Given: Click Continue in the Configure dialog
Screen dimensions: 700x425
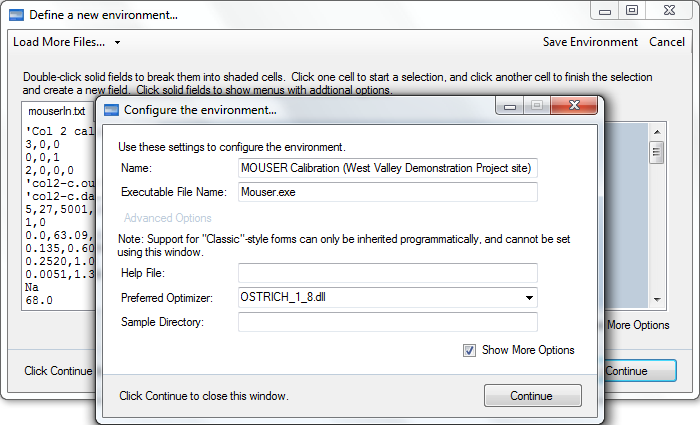Looking at the screenshot, I should click(x=533, y=396).
